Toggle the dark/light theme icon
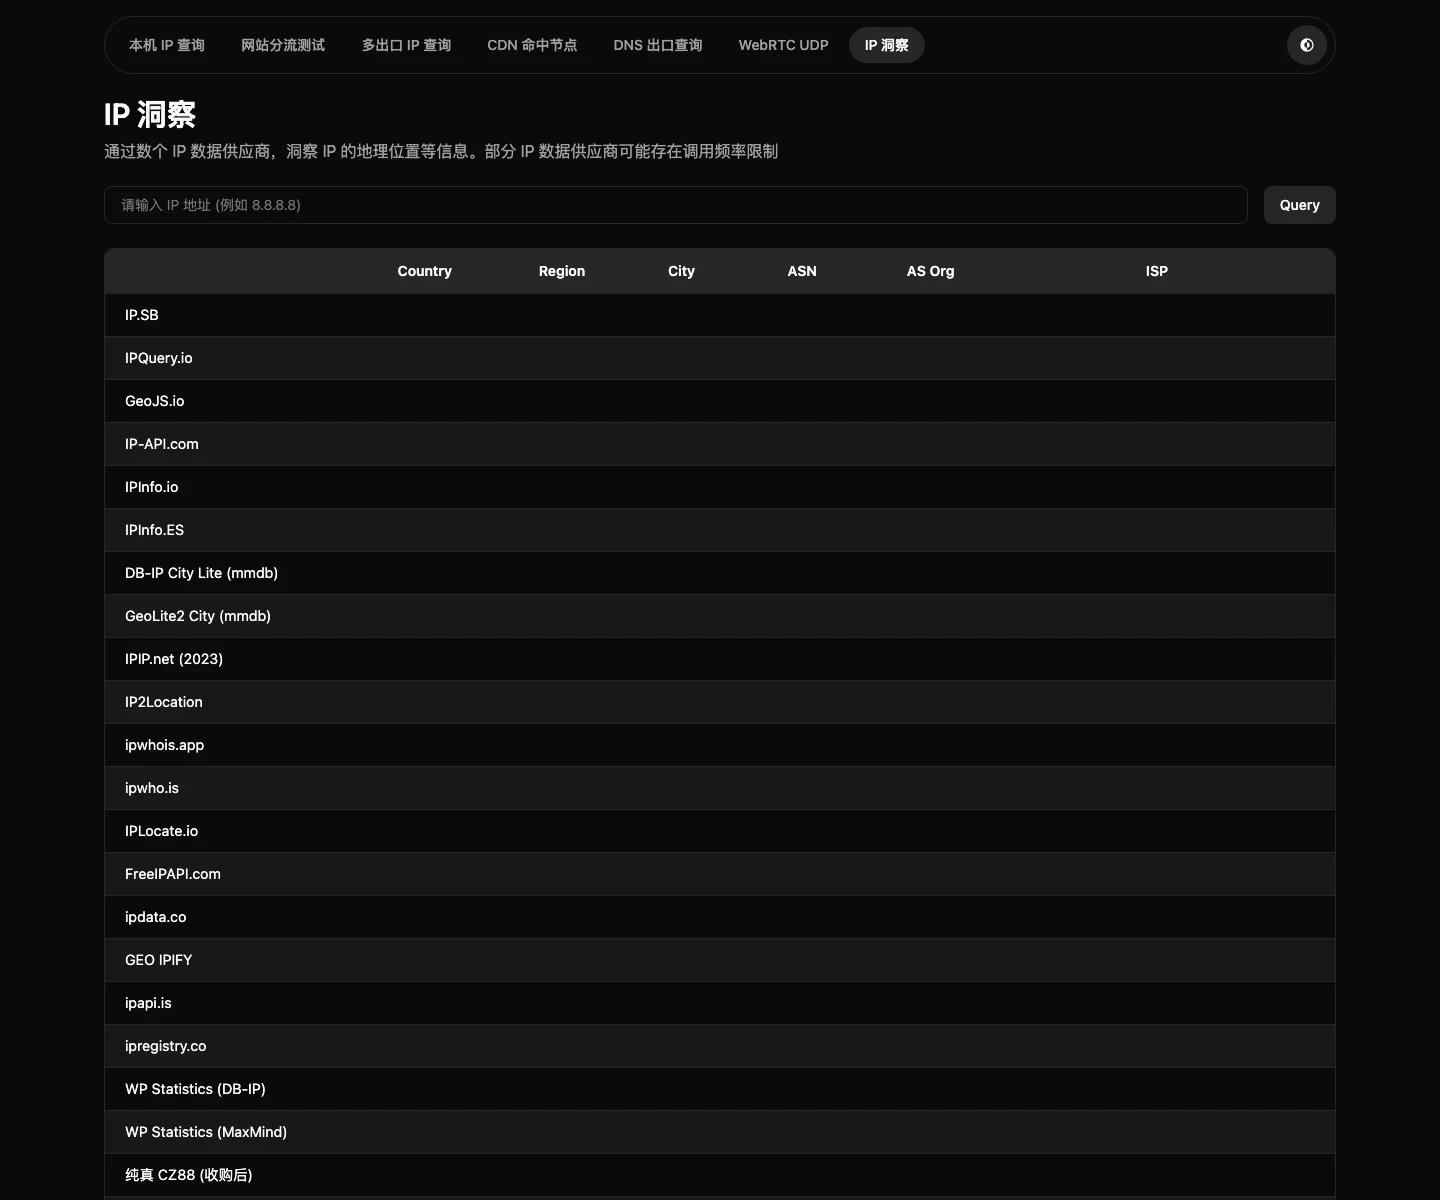The height and width of the screenshot is (1200, 1440). 1306,45
